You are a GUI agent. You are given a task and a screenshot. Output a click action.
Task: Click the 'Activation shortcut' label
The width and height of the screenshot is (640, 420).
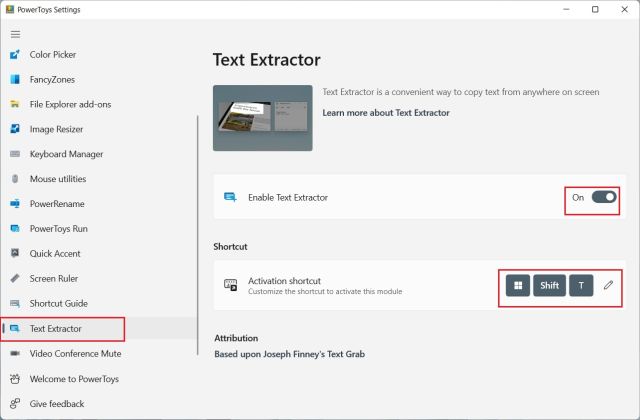point(284,281)
